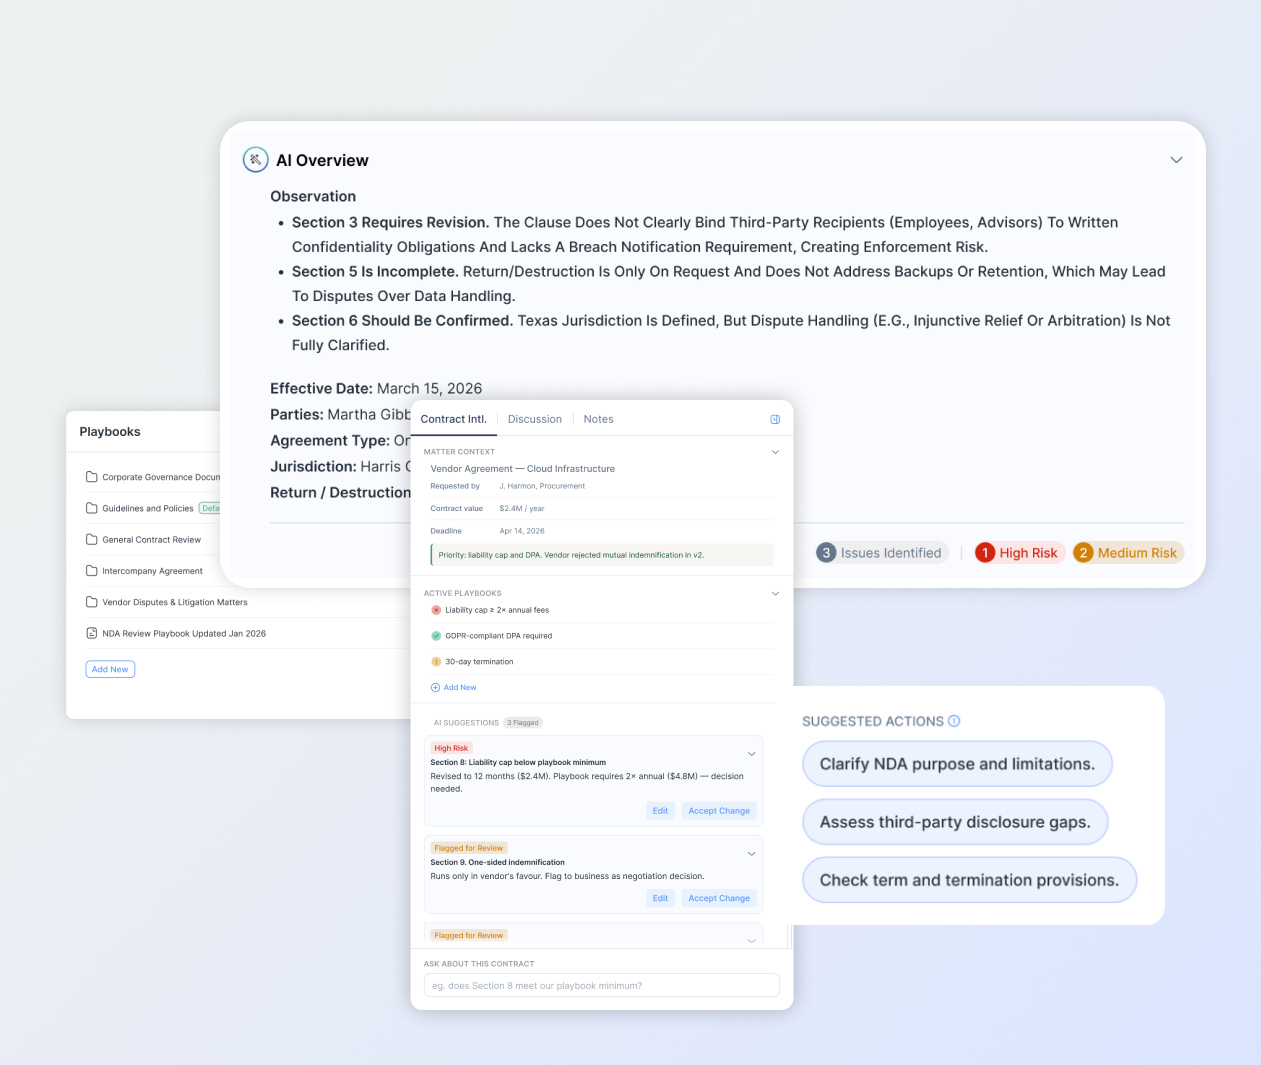
Task: Click red status icon for Liability cap playbook
Action: pyautogui.click(x=436, y=610)
